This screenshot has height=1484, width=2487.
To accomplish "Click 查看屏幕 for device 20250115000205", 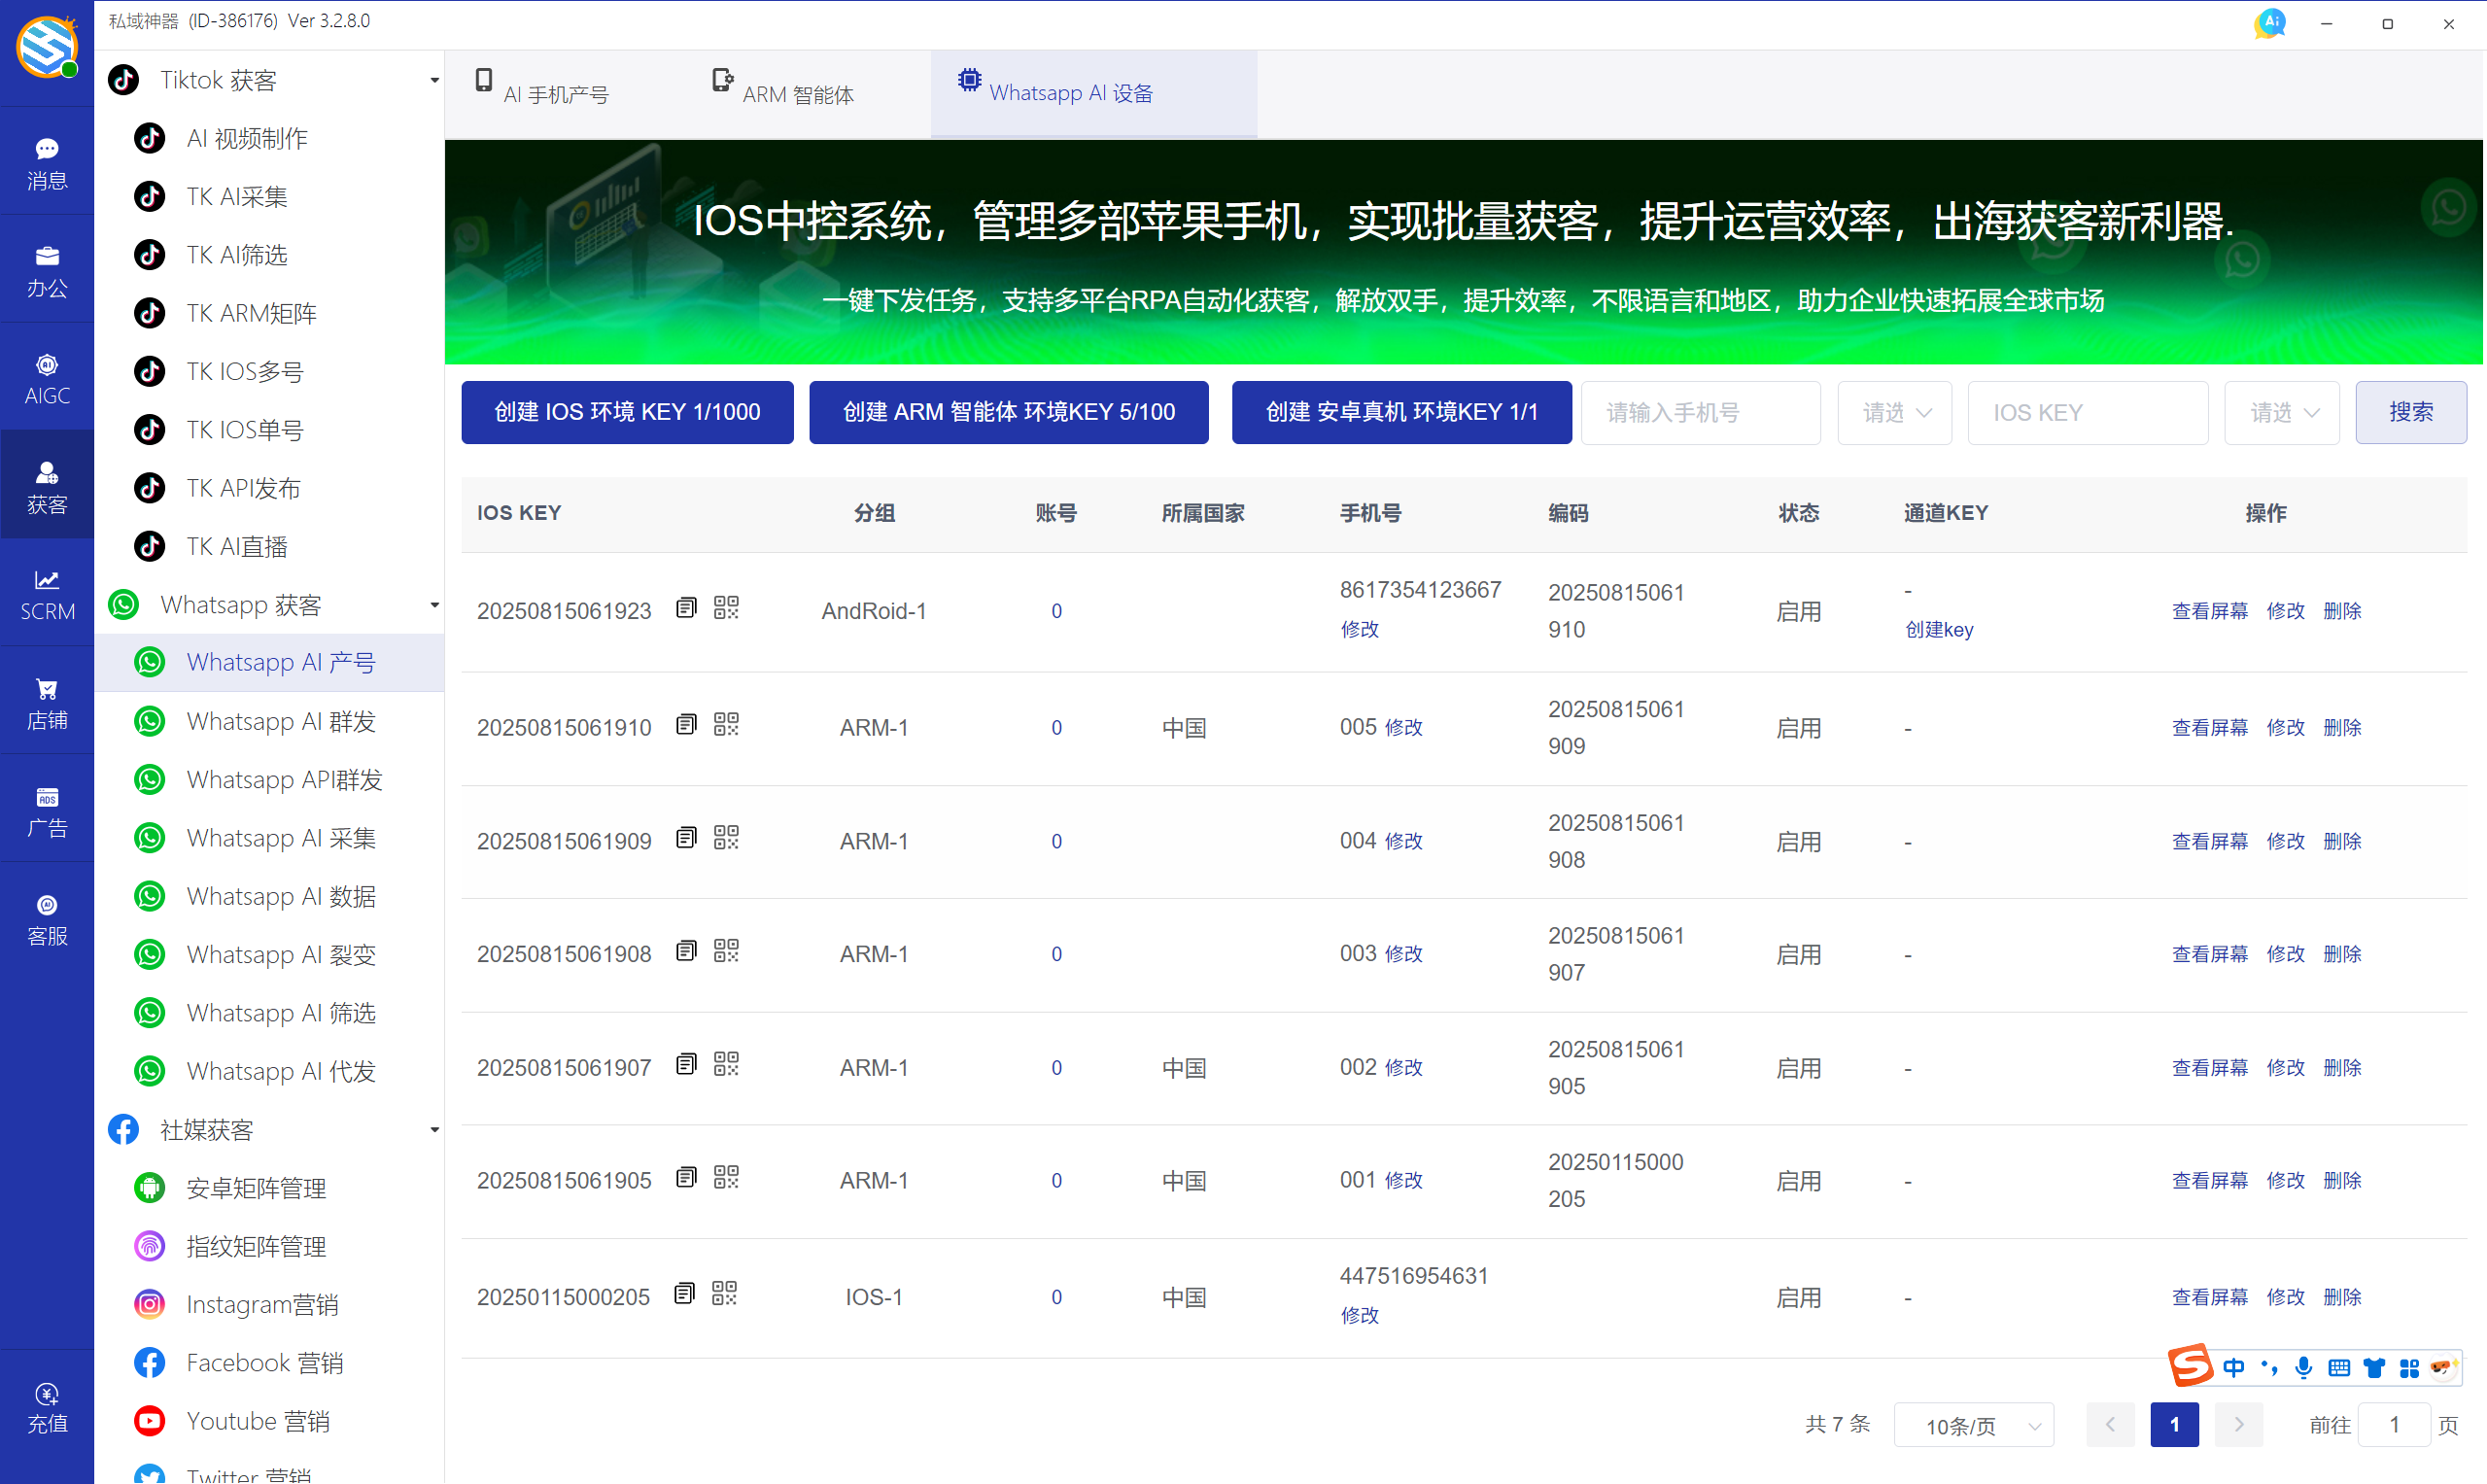I will click(x=2209, y=1296).
